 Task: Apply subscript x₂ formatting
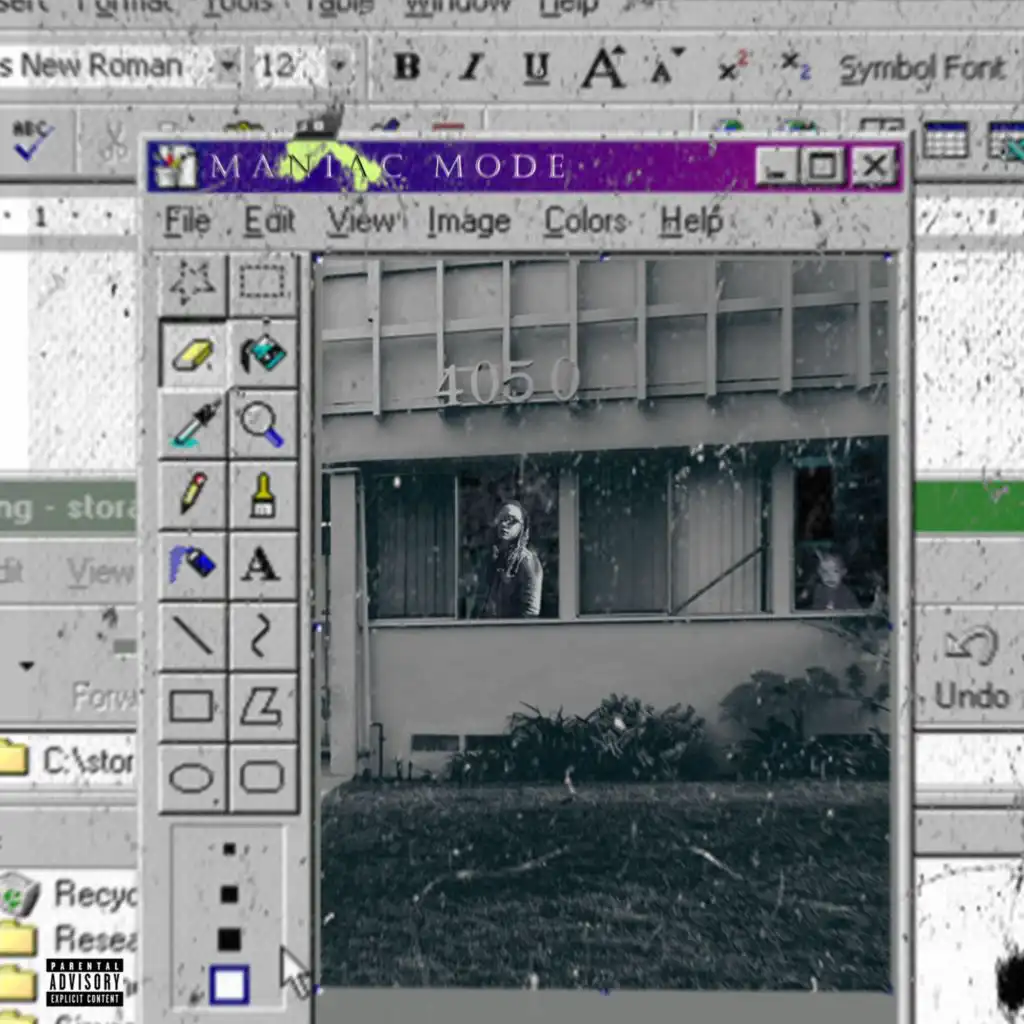tap(795, 66)
